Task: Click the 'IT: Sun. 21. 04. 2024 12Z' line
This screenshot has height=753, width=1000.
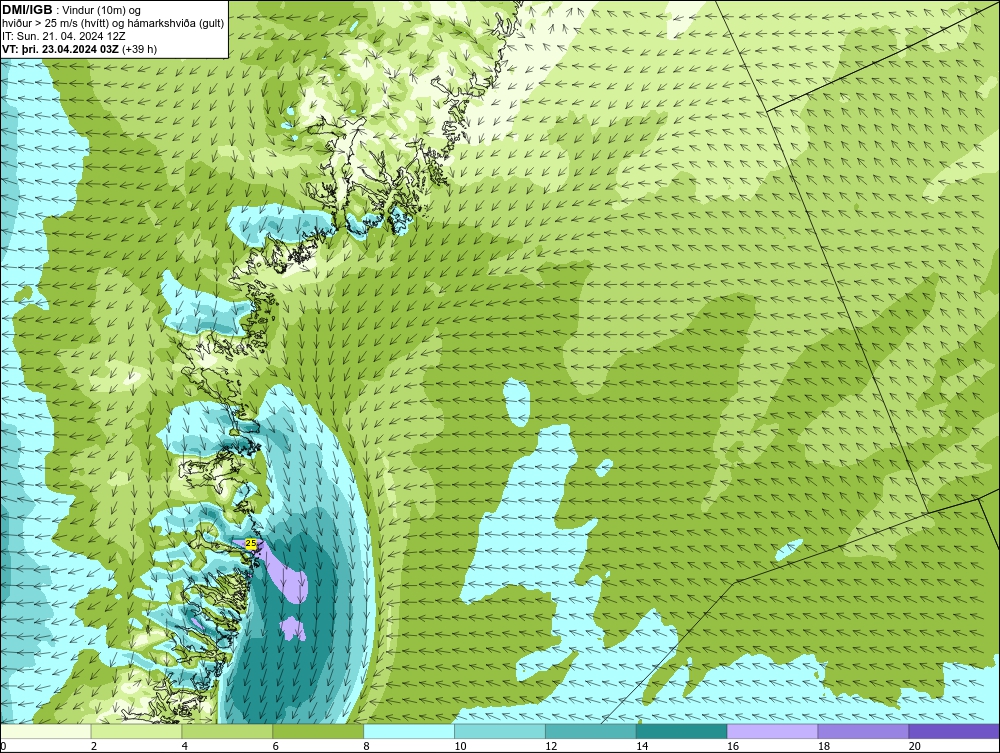Action: 64,36
